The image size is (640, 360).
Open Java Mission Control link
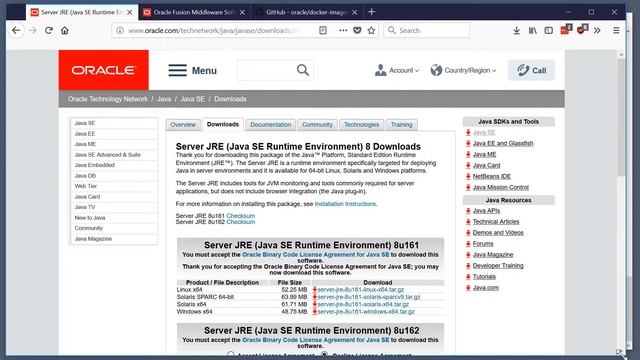[500, 187]
